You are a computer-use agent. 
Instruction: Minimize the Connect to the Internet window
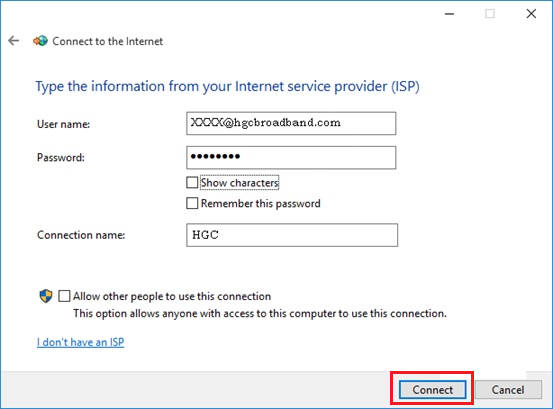tap(449, 14)
